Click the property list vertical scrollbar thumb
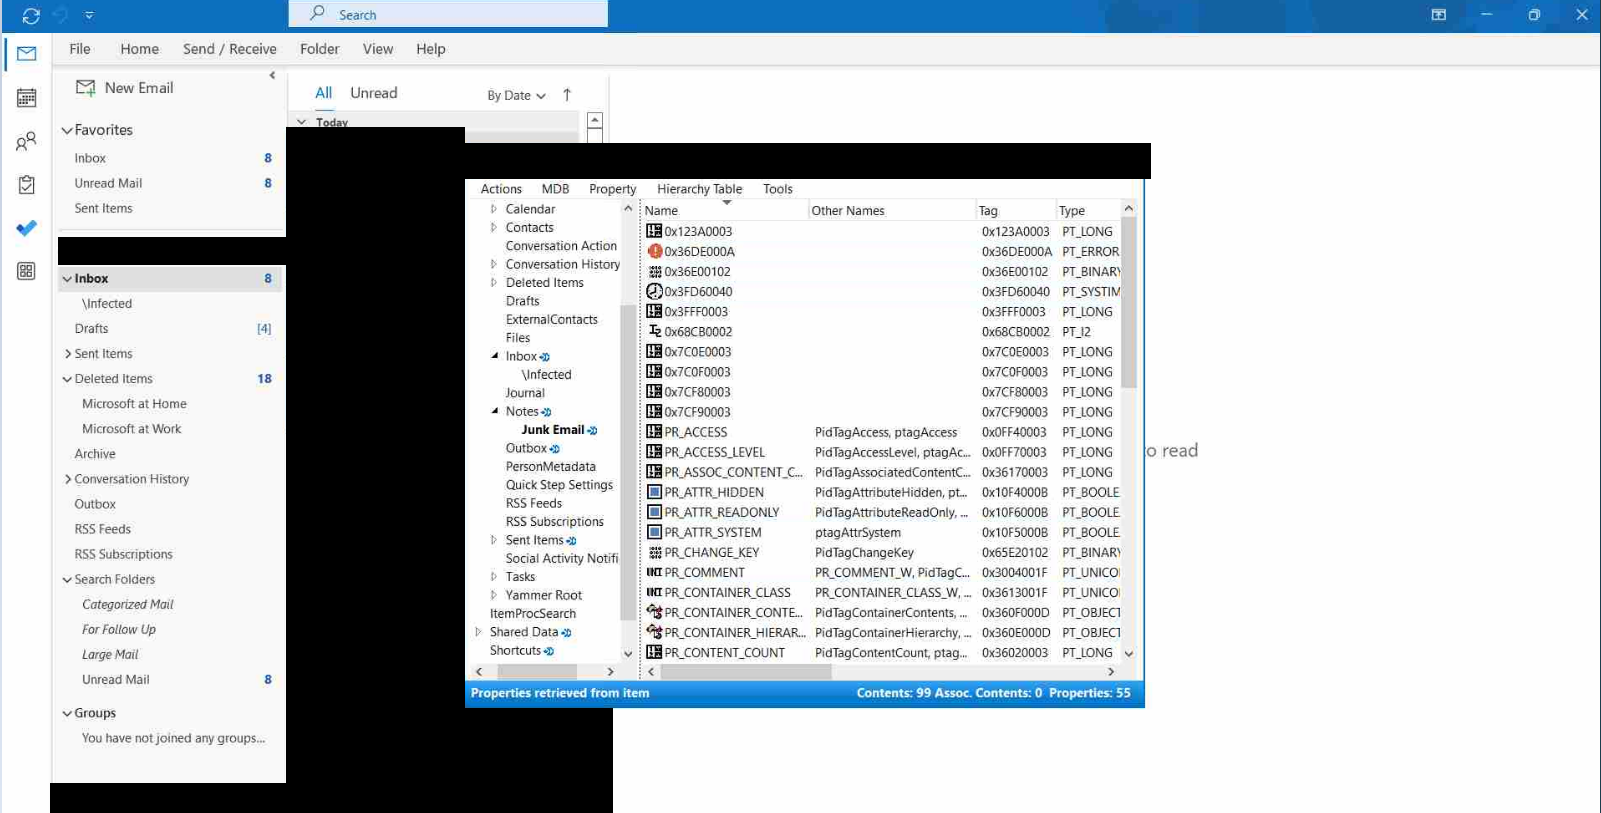The width and height of the screenshot is (1601, 813). point(1129,302)
